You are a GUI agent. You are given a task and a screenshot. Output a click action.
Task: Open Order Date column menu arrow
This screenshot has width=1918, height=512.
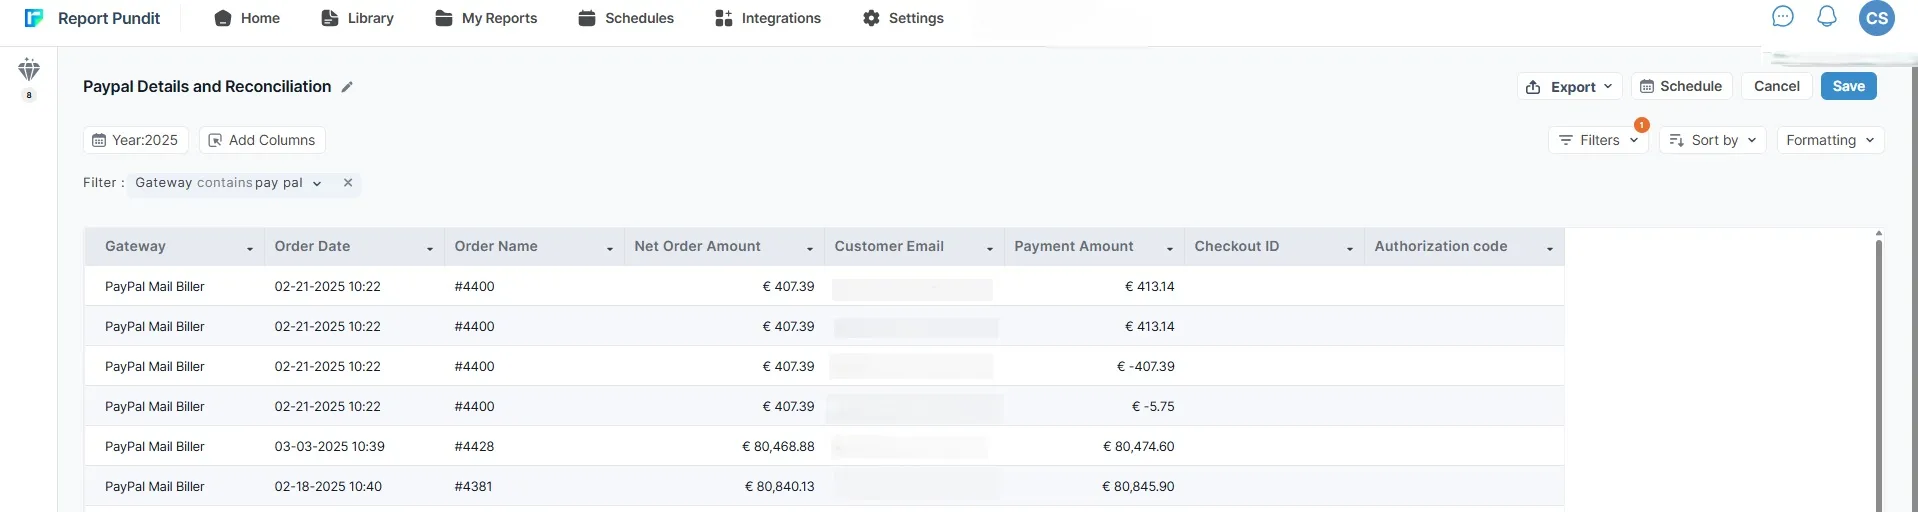pos(430,248)
